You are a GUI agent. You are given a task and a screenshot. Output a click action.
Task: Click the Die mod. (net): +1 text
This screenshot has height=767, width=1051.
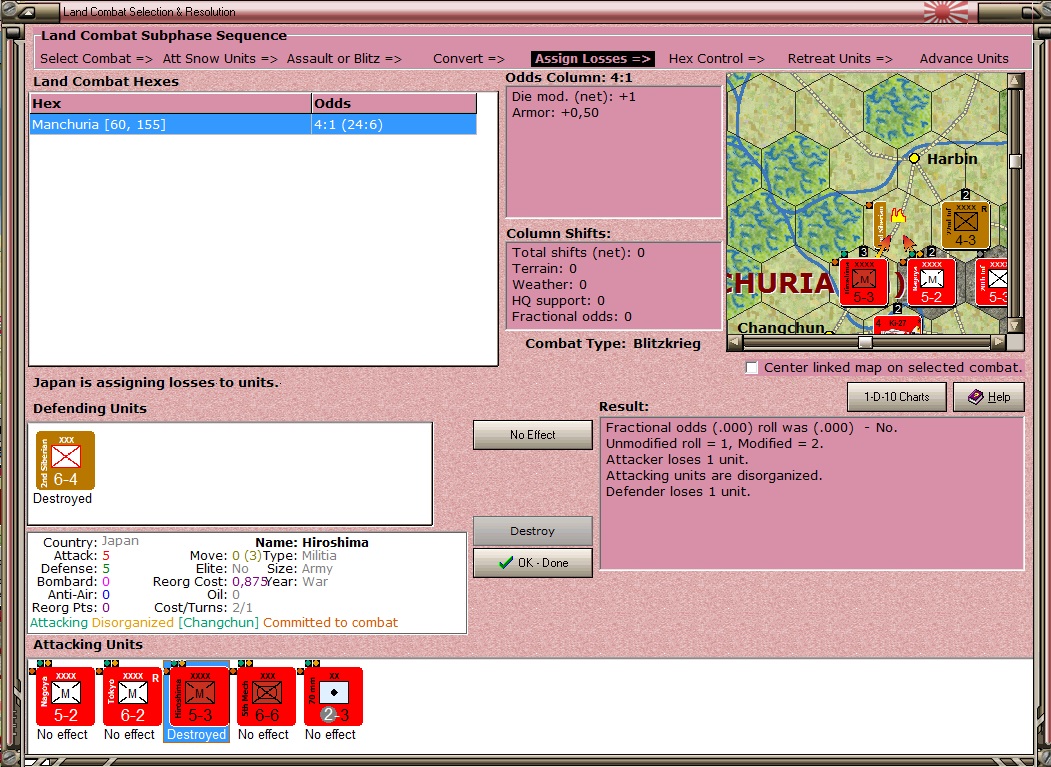(574, 97)
